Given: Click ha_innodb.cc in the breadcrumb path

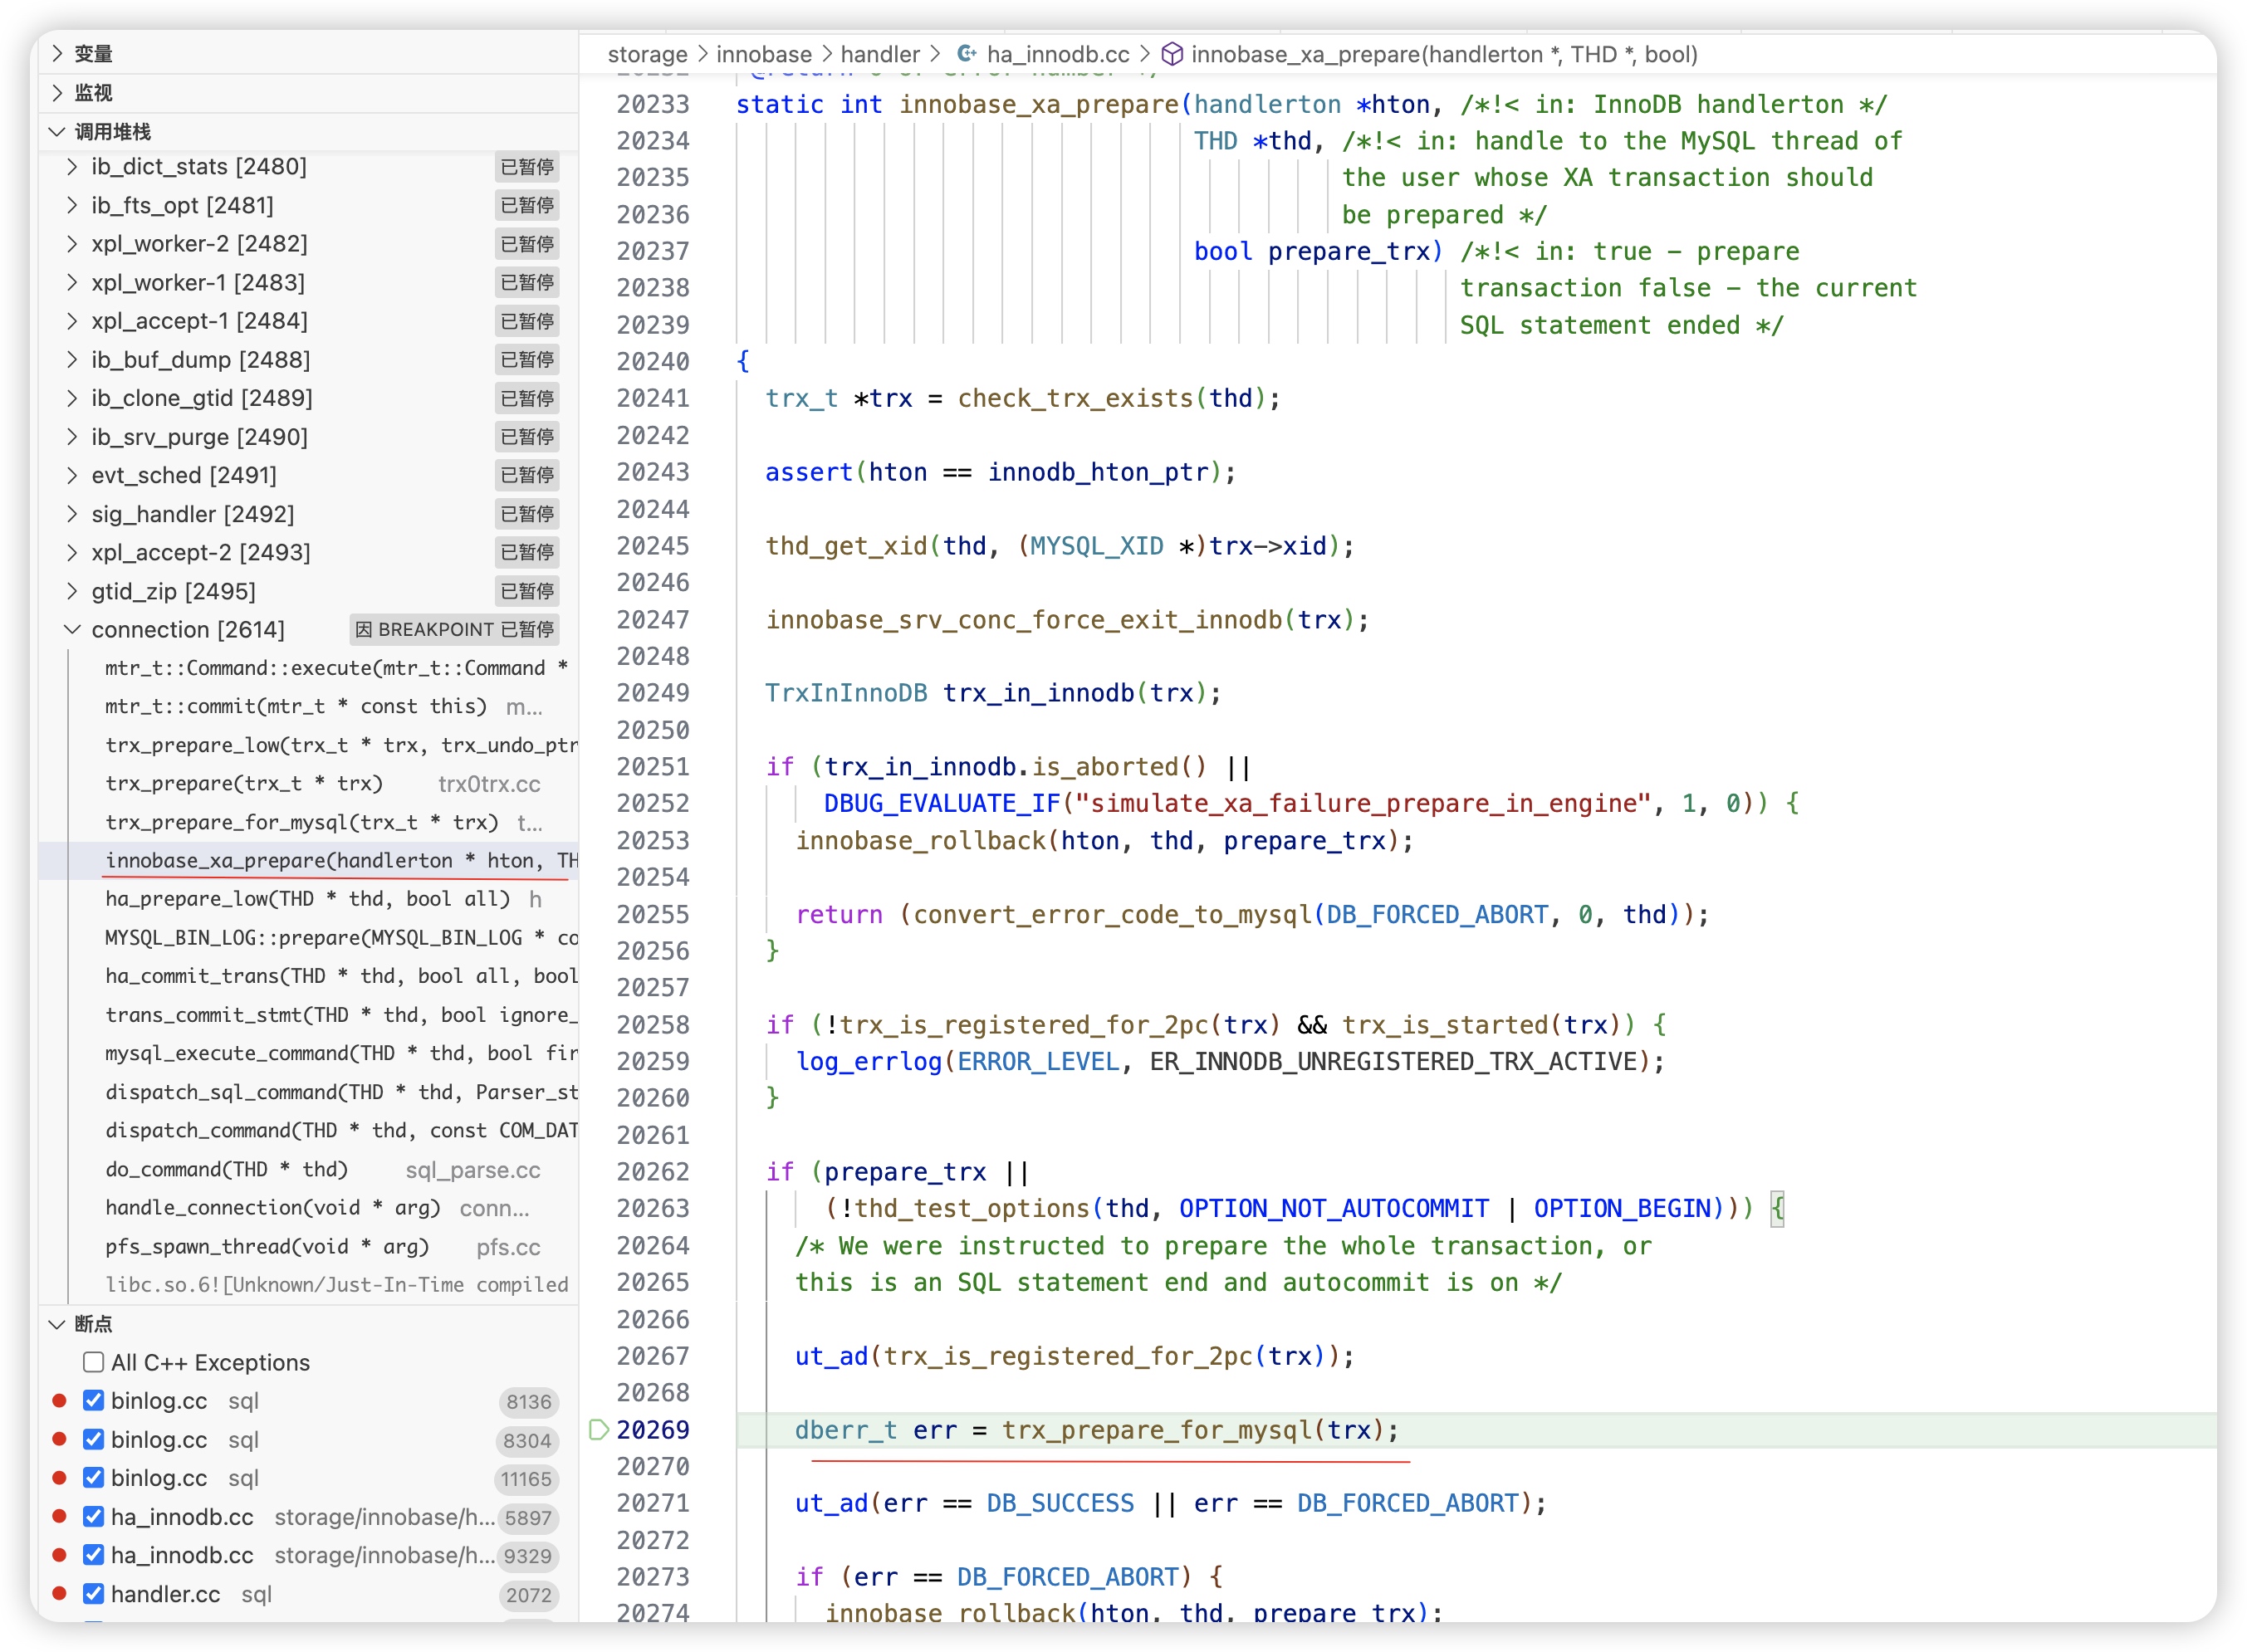Looking at the screenshot, I should (1057, 54).
